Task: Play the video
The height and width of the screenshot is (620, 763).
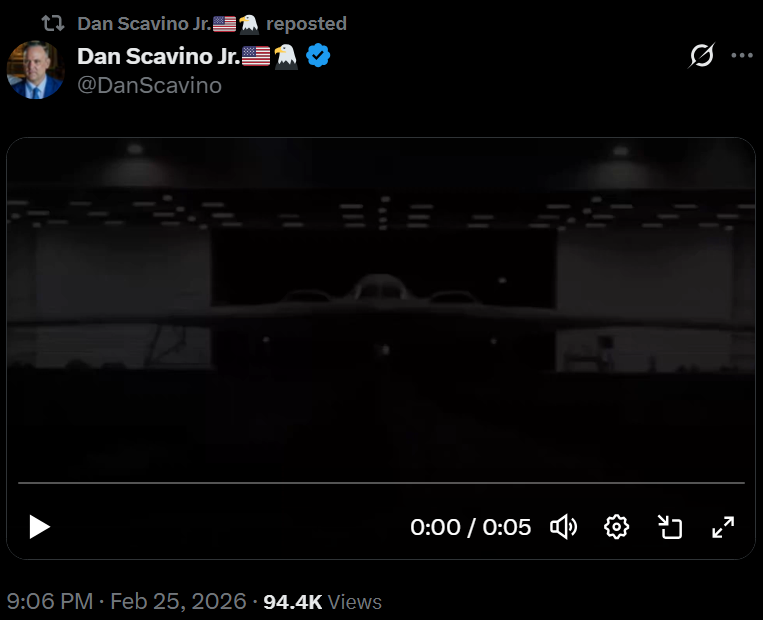Action: (39, 527)
